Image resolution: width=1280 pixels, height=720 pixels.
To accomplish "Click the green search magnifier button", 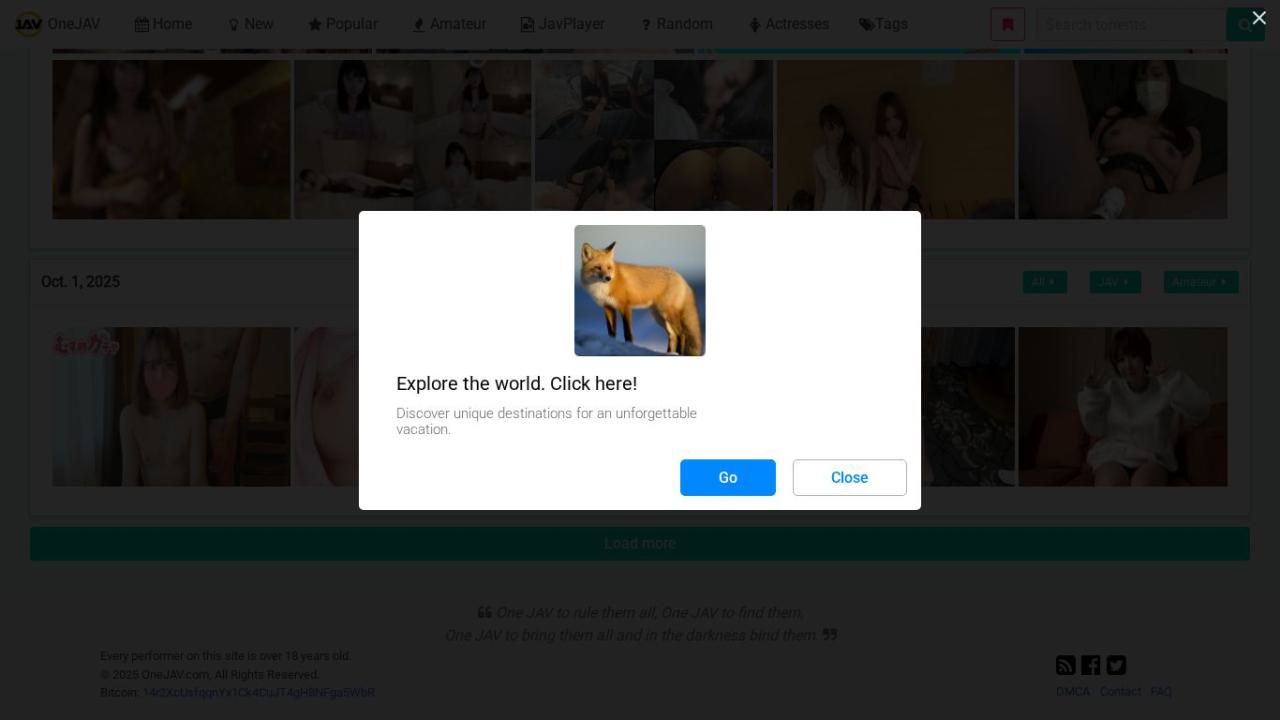I will coord(1244,24).
